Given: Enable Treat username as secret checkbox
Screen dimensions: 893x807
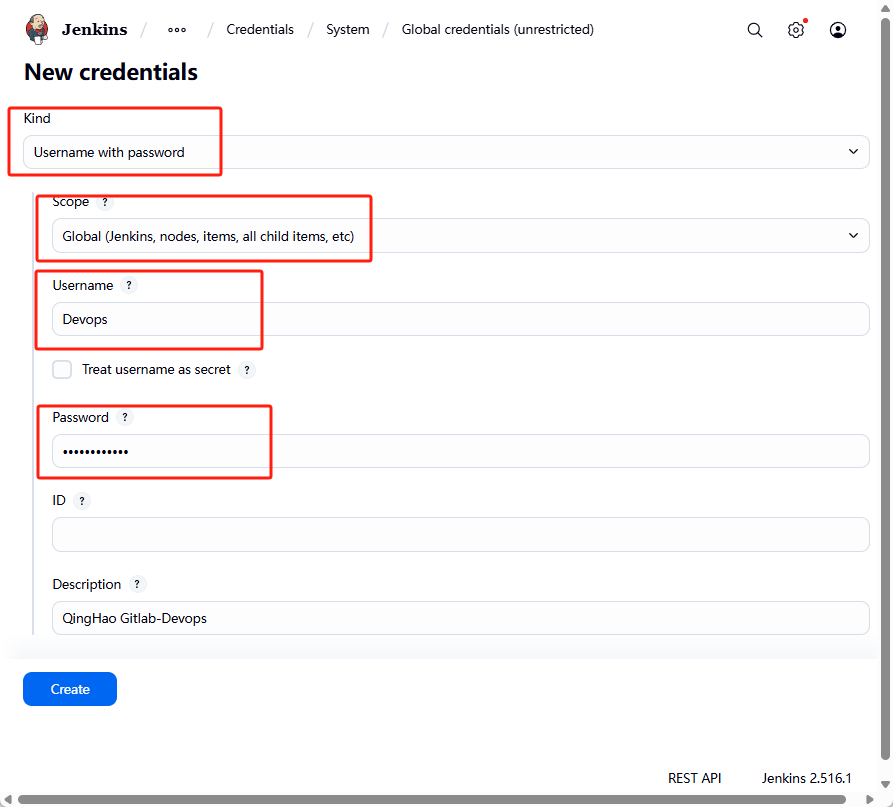Looking at the screenshot, I should (x=63, y=370).
